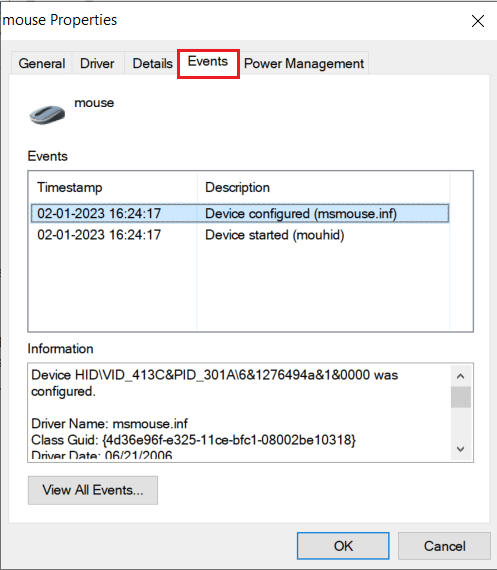Switch to the General tab
This screenshot has width=497, height=570.
pos(42,63)
